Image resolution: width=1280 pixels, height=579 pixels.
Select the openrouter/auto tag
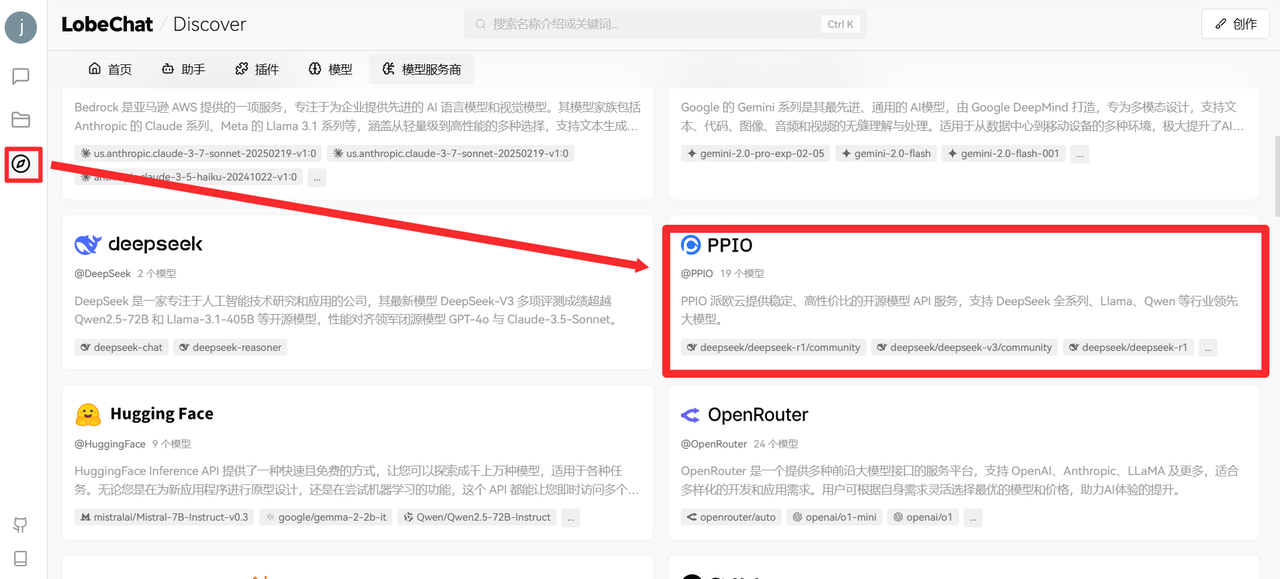coord(731,517)
